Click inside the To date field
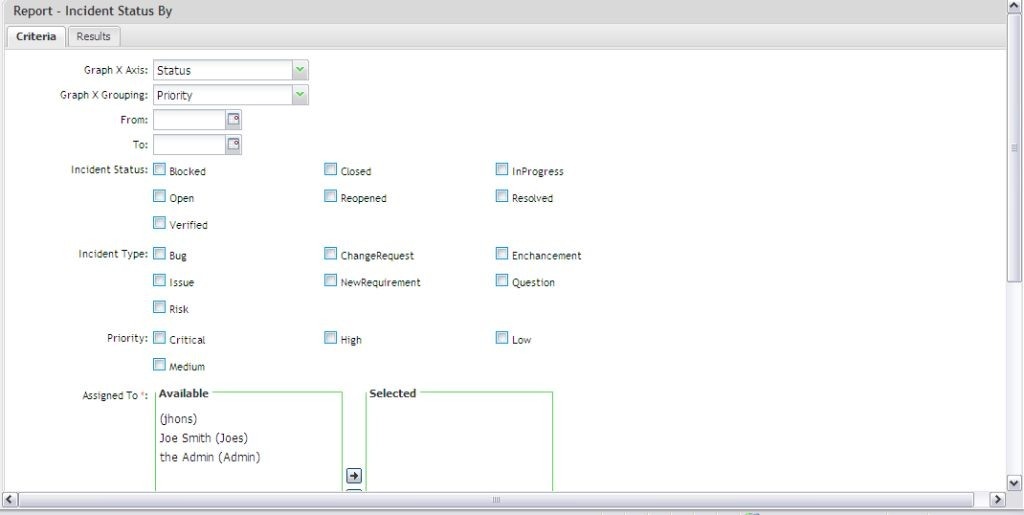 tap(189, 145)
